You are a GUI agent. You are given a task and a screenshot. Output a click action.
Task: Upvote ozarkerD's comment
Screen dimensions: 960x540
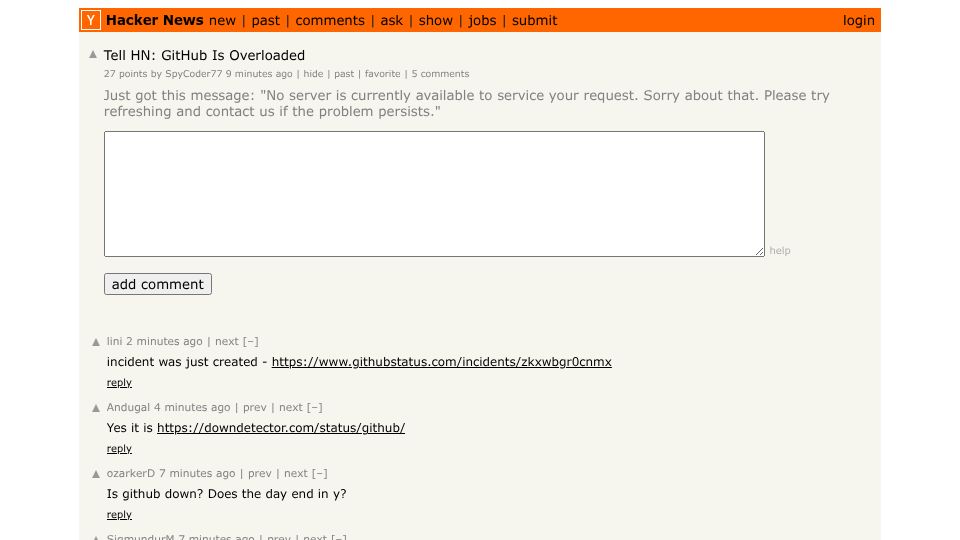point(96,474)
